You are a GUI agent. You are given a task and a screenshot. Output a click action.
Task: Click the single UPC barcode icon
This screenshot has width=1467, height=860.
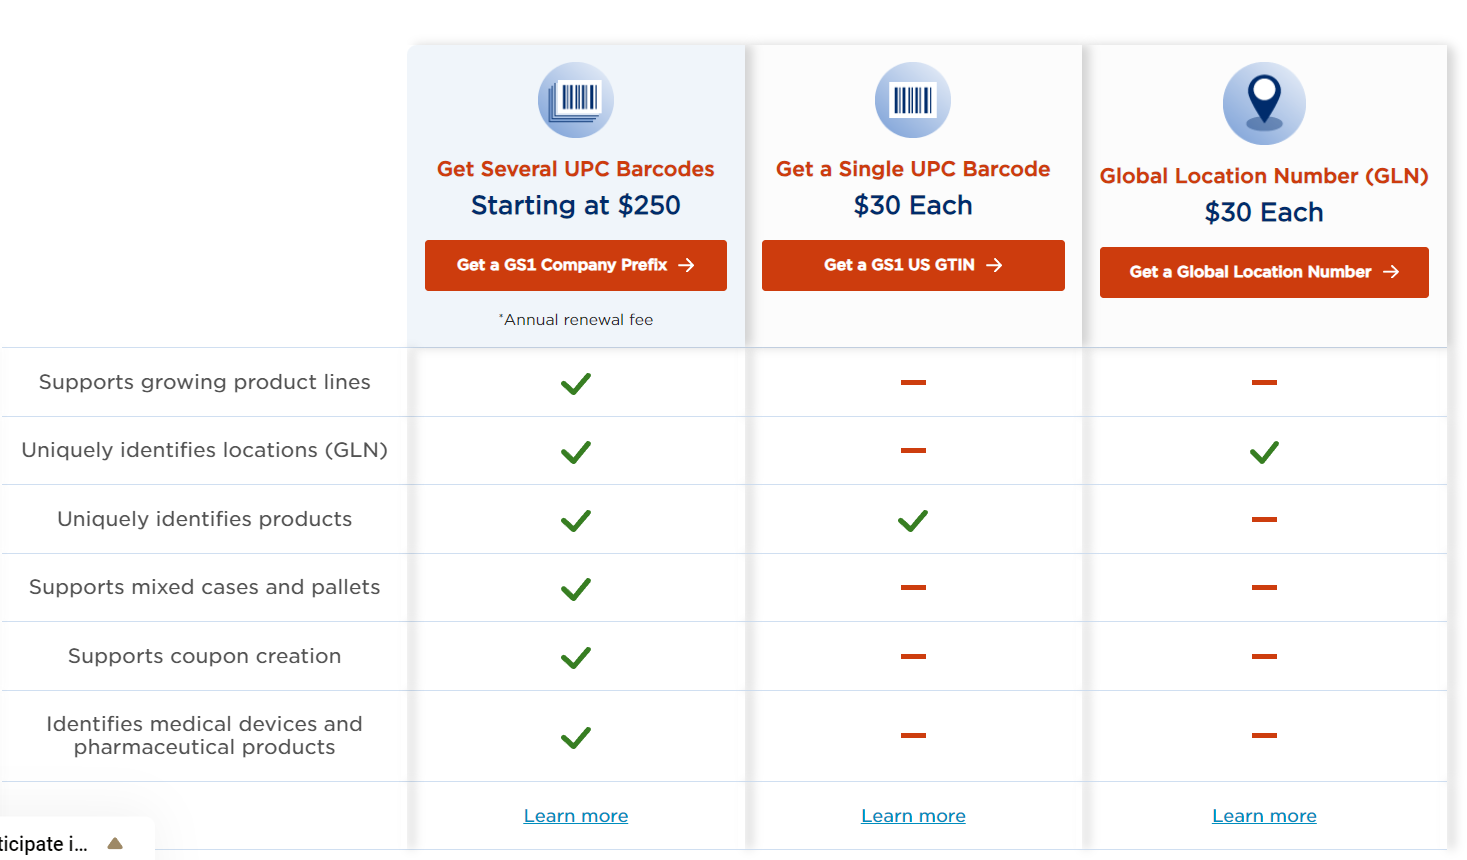[x=913, y=100]
